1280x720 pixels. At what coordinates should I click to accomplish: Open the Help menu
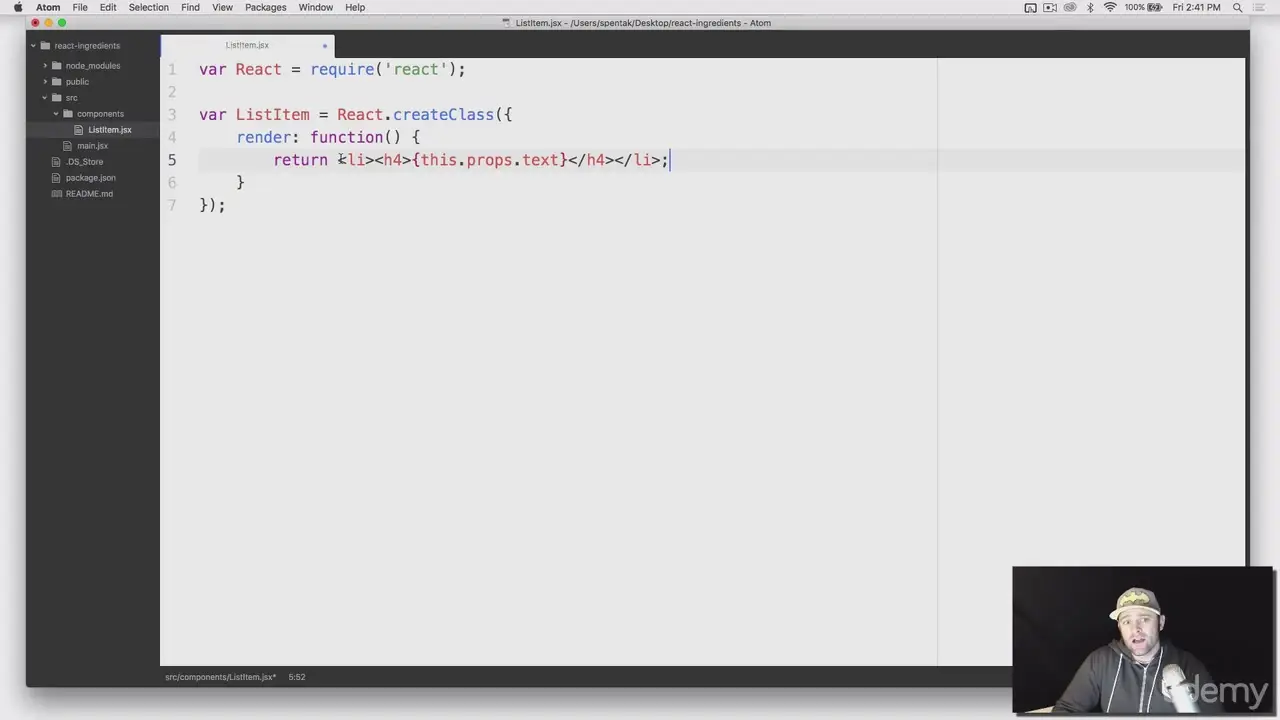tap(355, 7)
